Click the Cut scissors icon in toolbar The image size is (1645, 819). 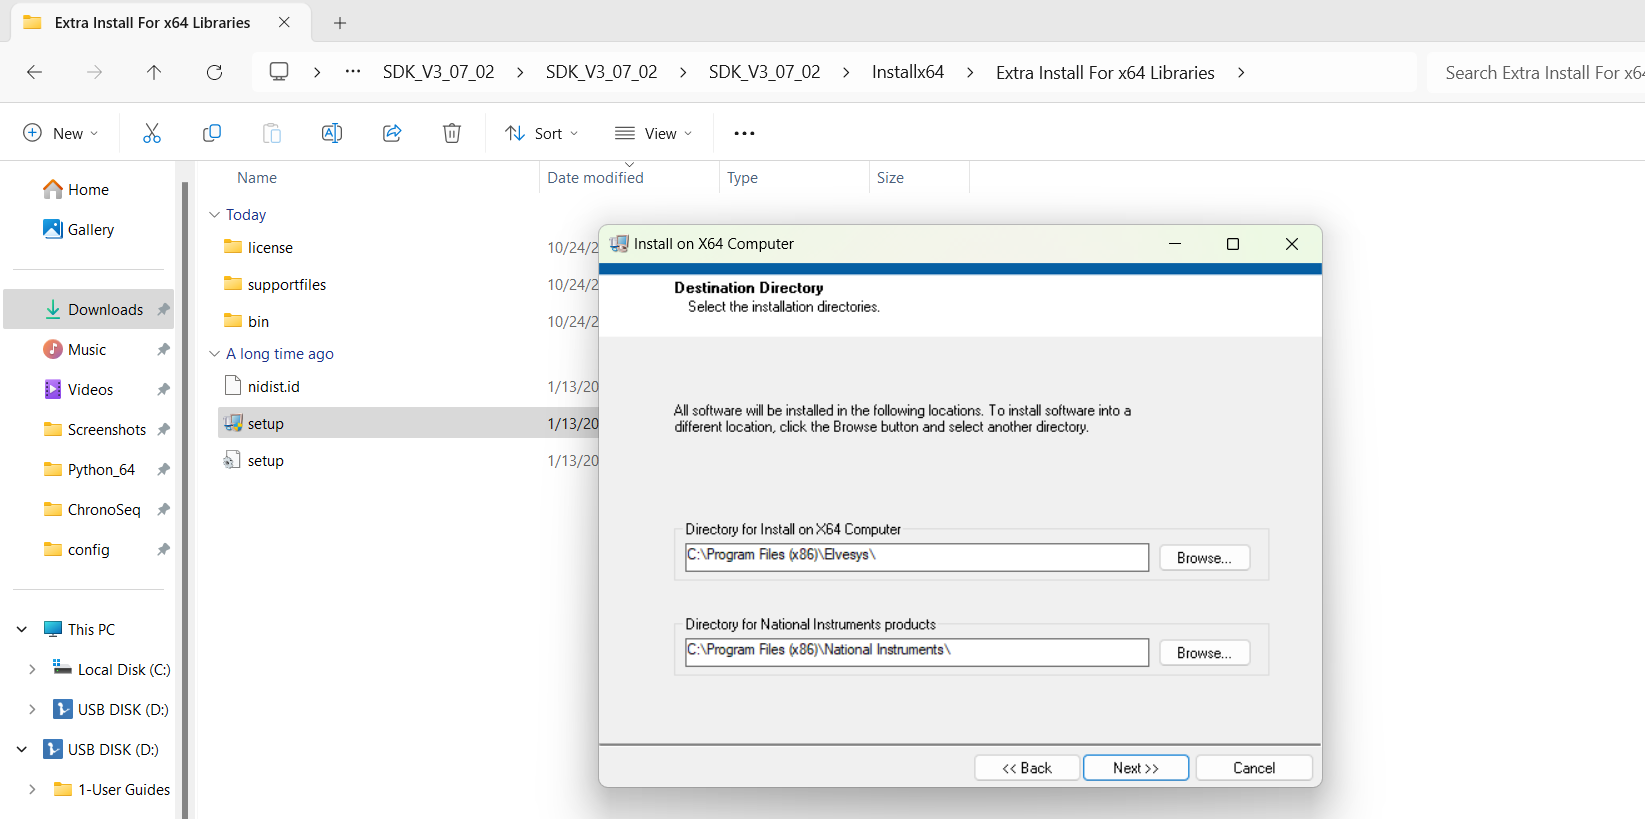click(152, 133)
